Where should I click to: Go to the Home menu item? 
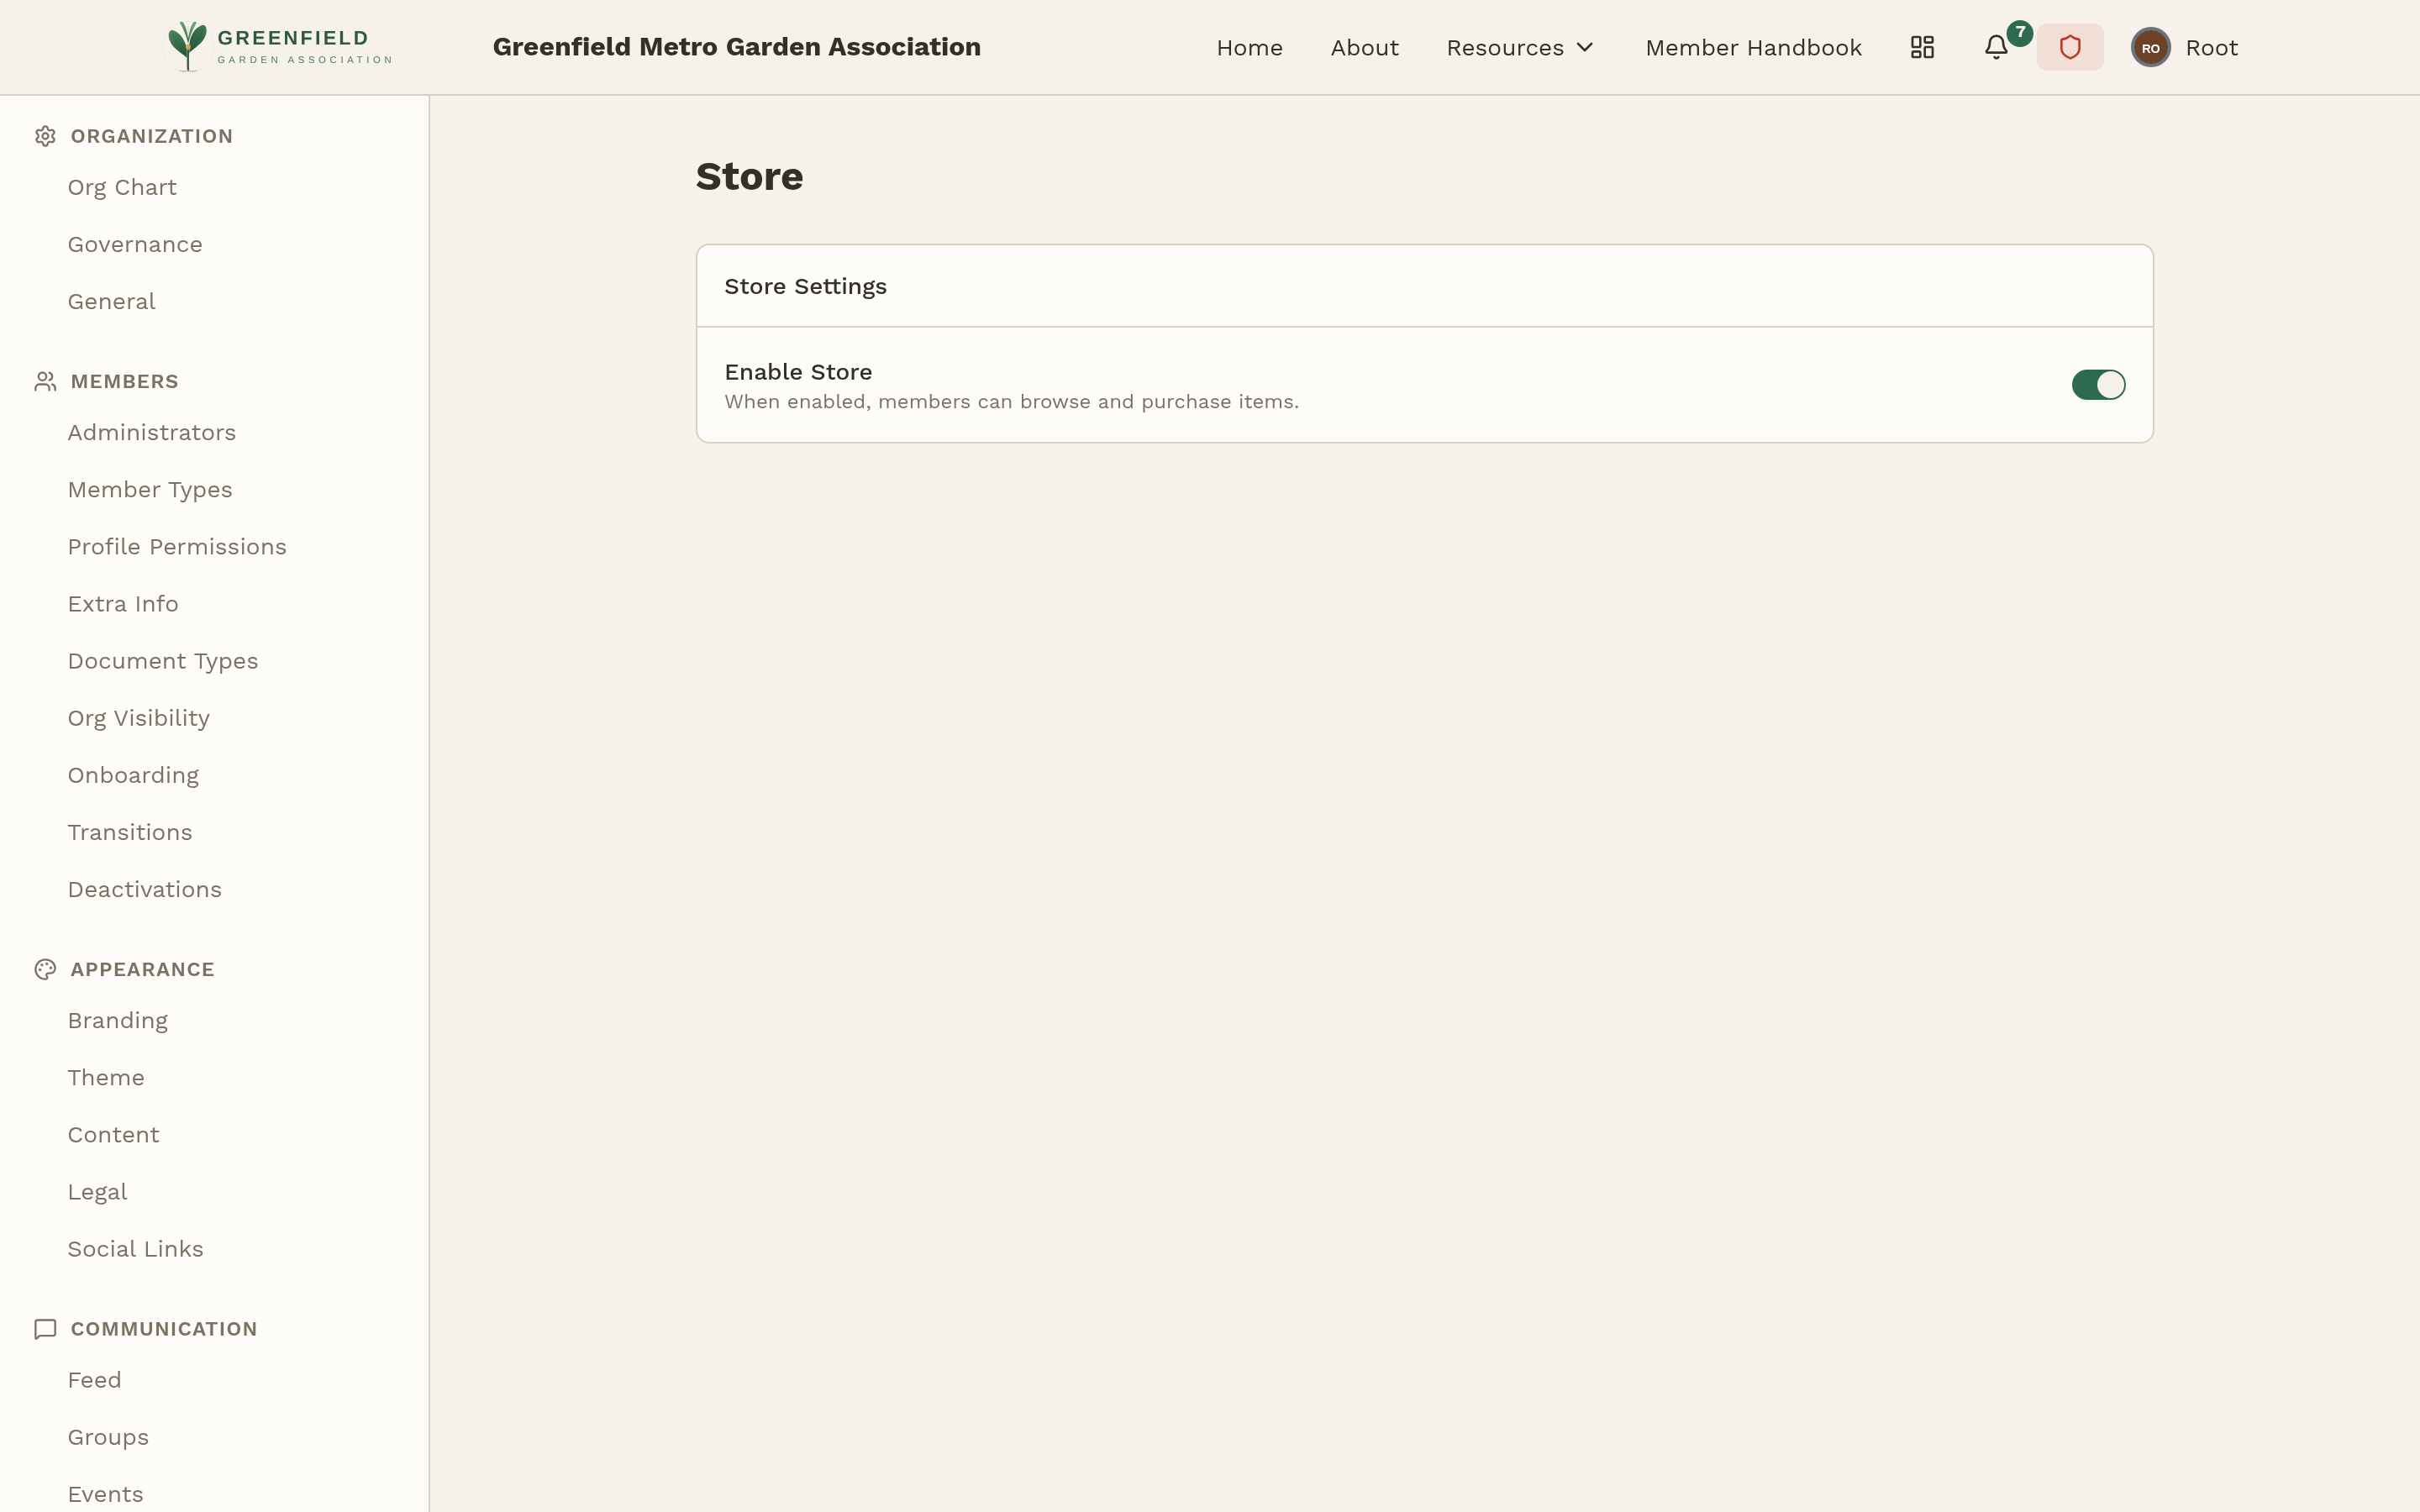pos(1249,46)
